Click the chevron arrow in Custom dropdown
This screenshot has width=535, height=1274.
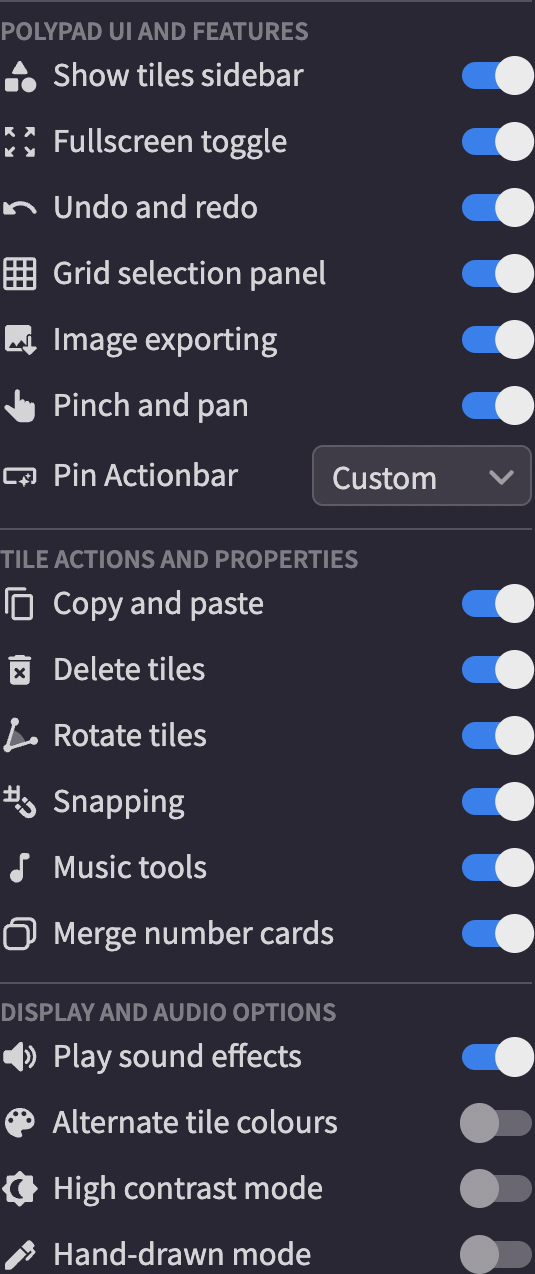coord(501,478)
